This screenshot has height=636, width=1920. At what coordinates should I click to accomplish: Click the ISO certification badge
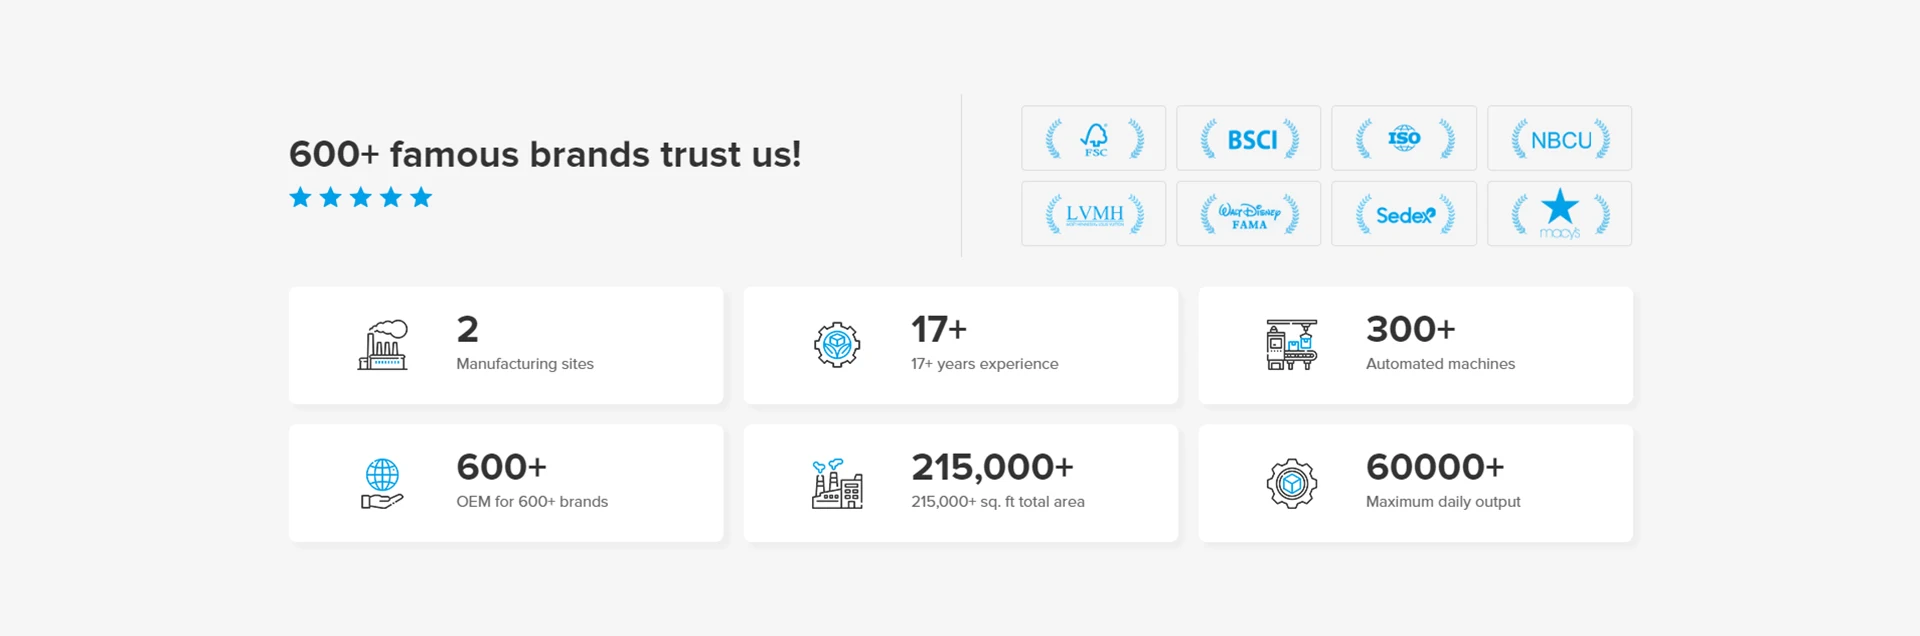click(1404, 138)
